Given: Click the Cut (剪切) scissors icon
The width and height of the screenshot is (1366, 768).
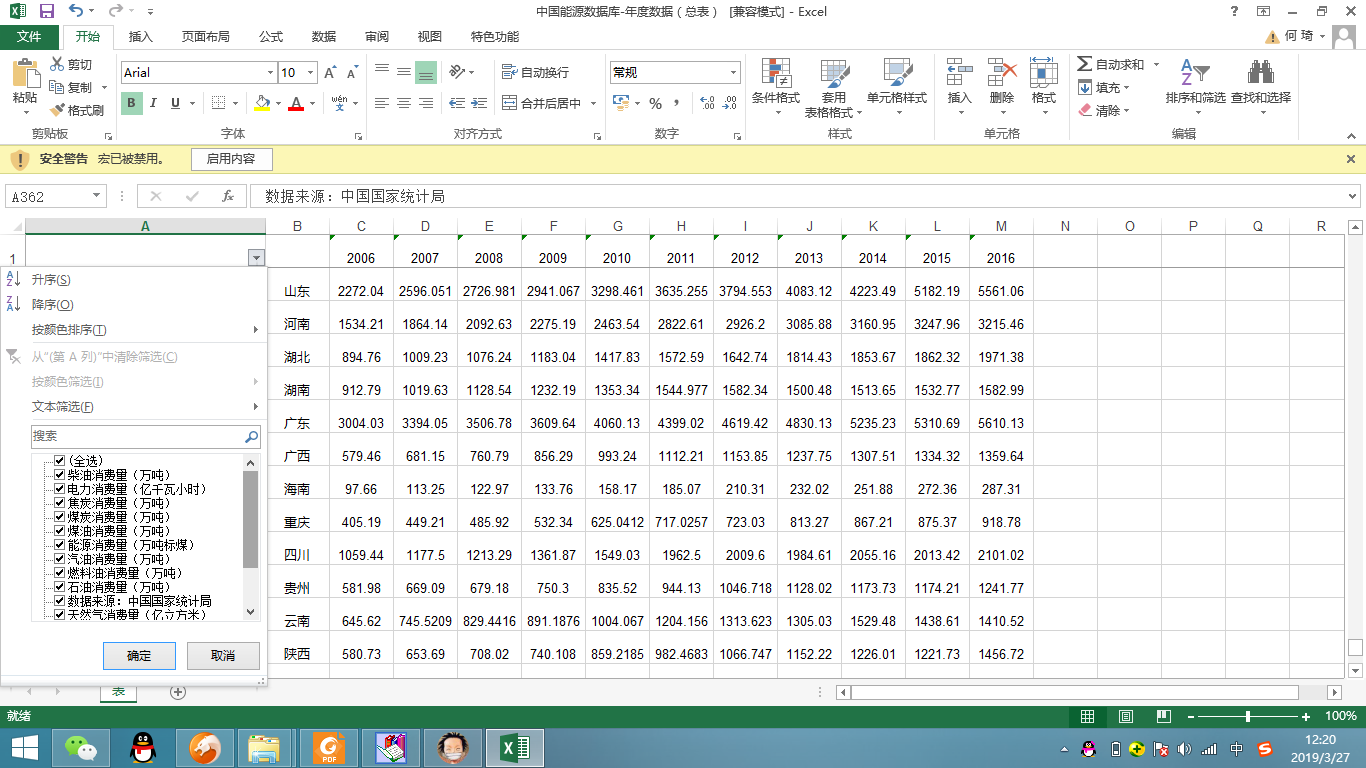Looking at the screenshot, I should pyautogui.click(x=56, y=65).
